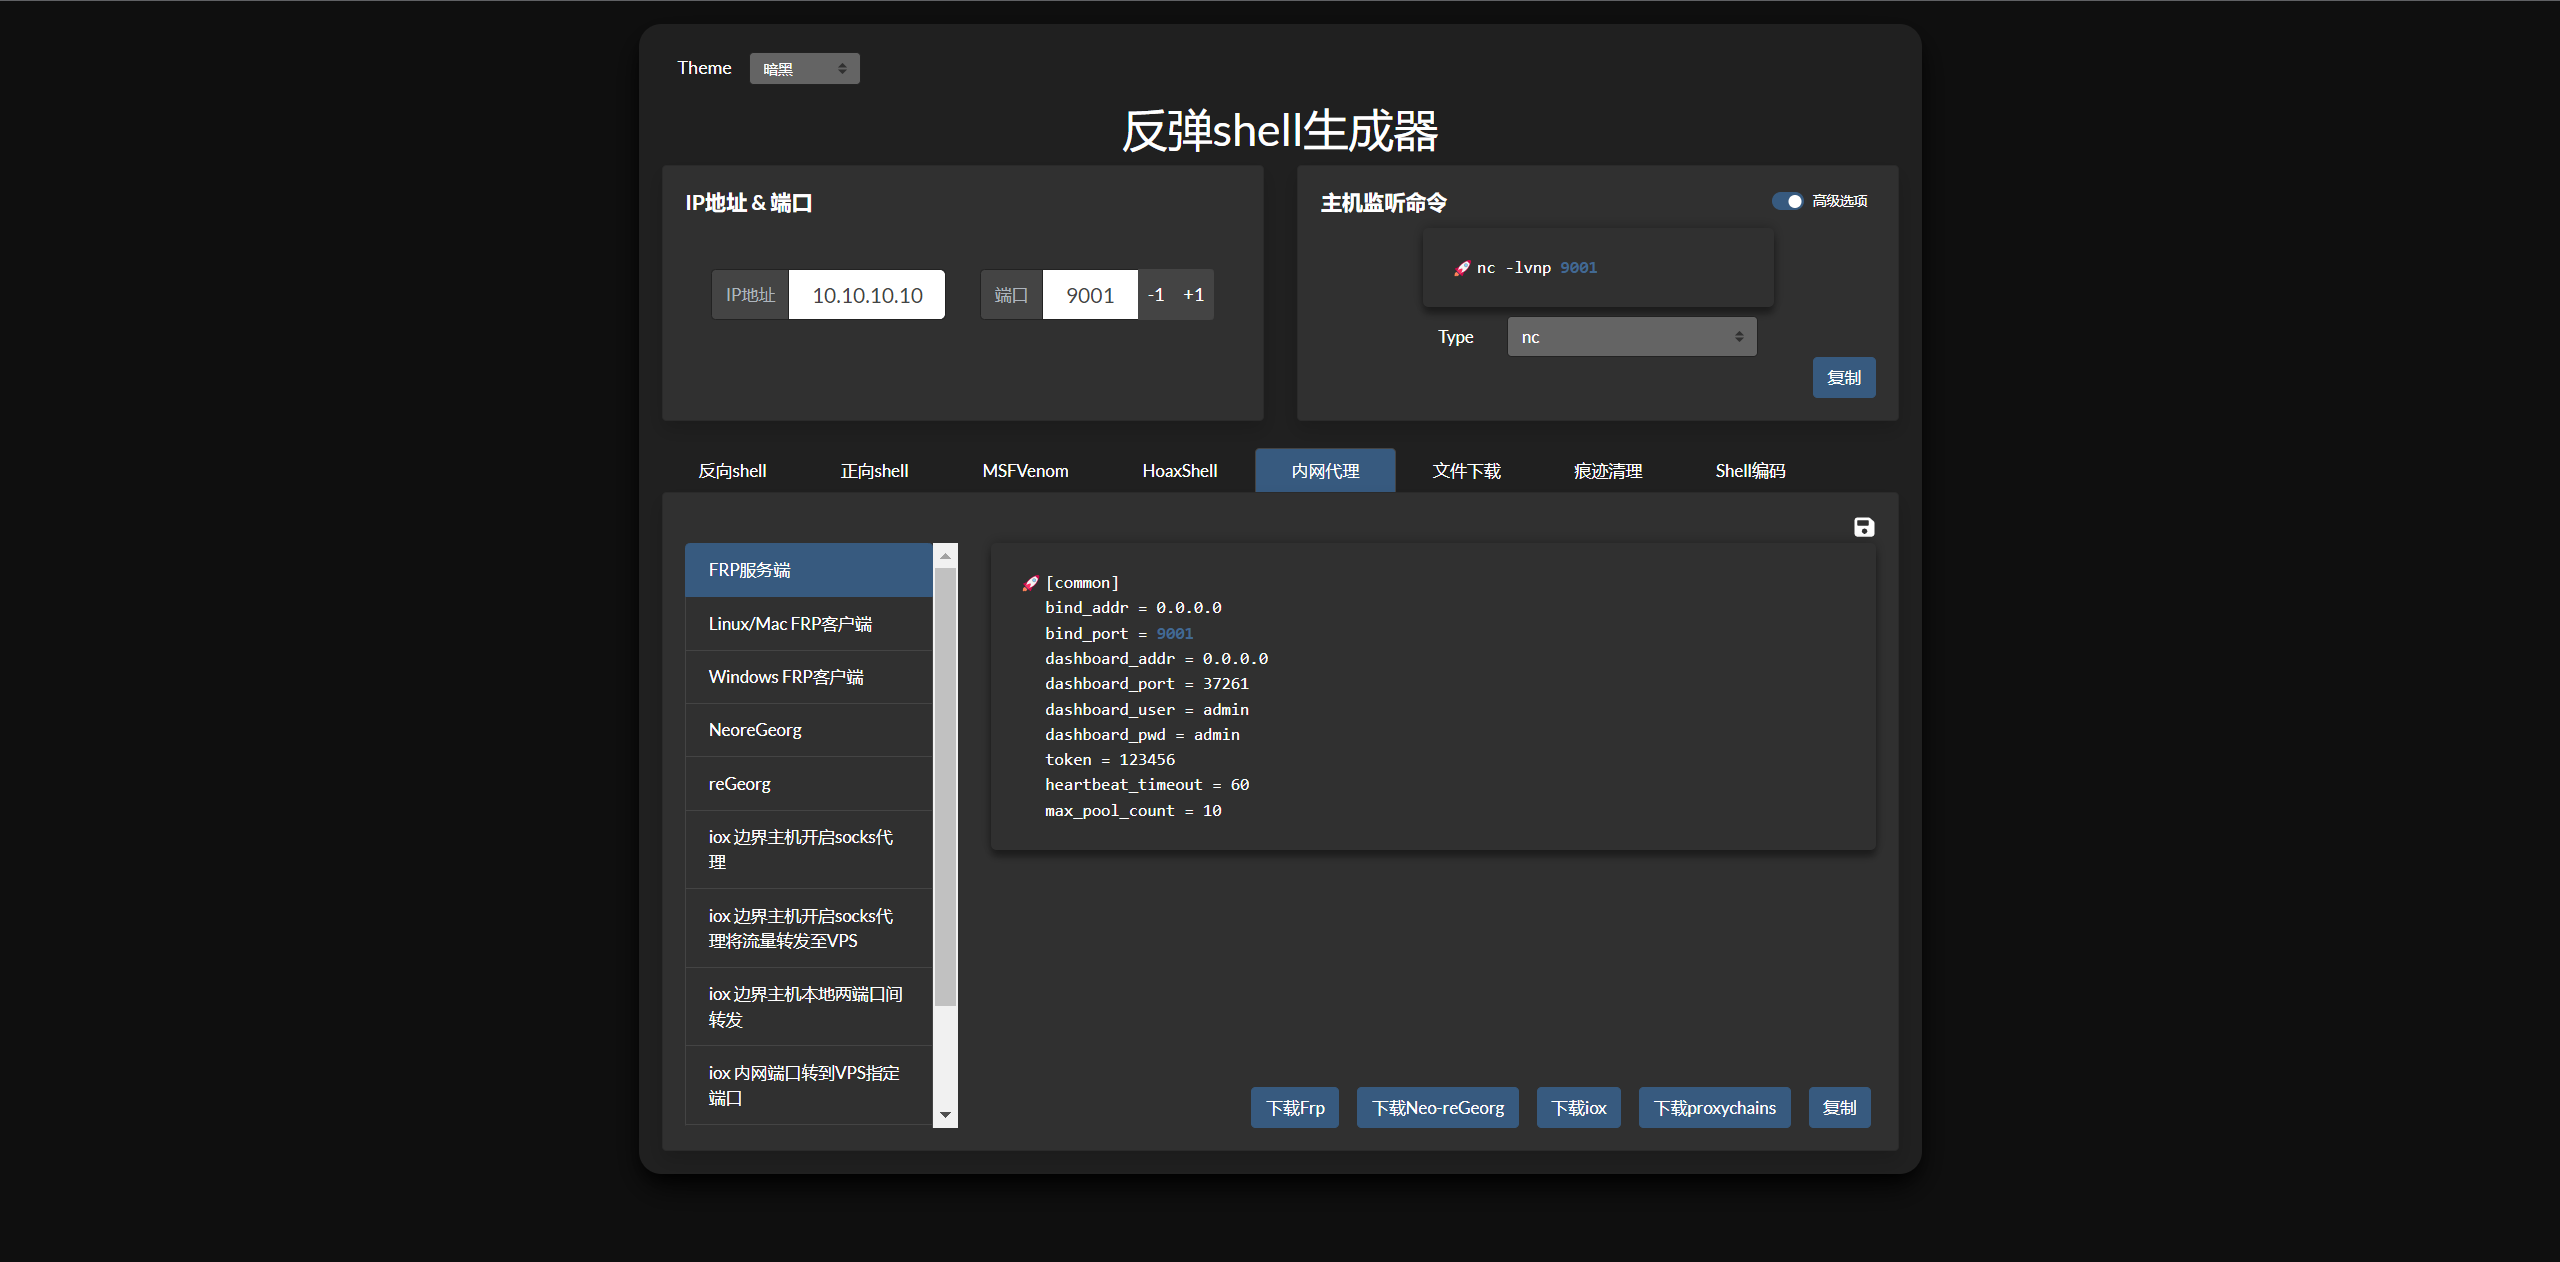The width and height of the screenshot is (2560, 1262).
Task: Decrease port with the -1 button
Action: pos(1156,294)
